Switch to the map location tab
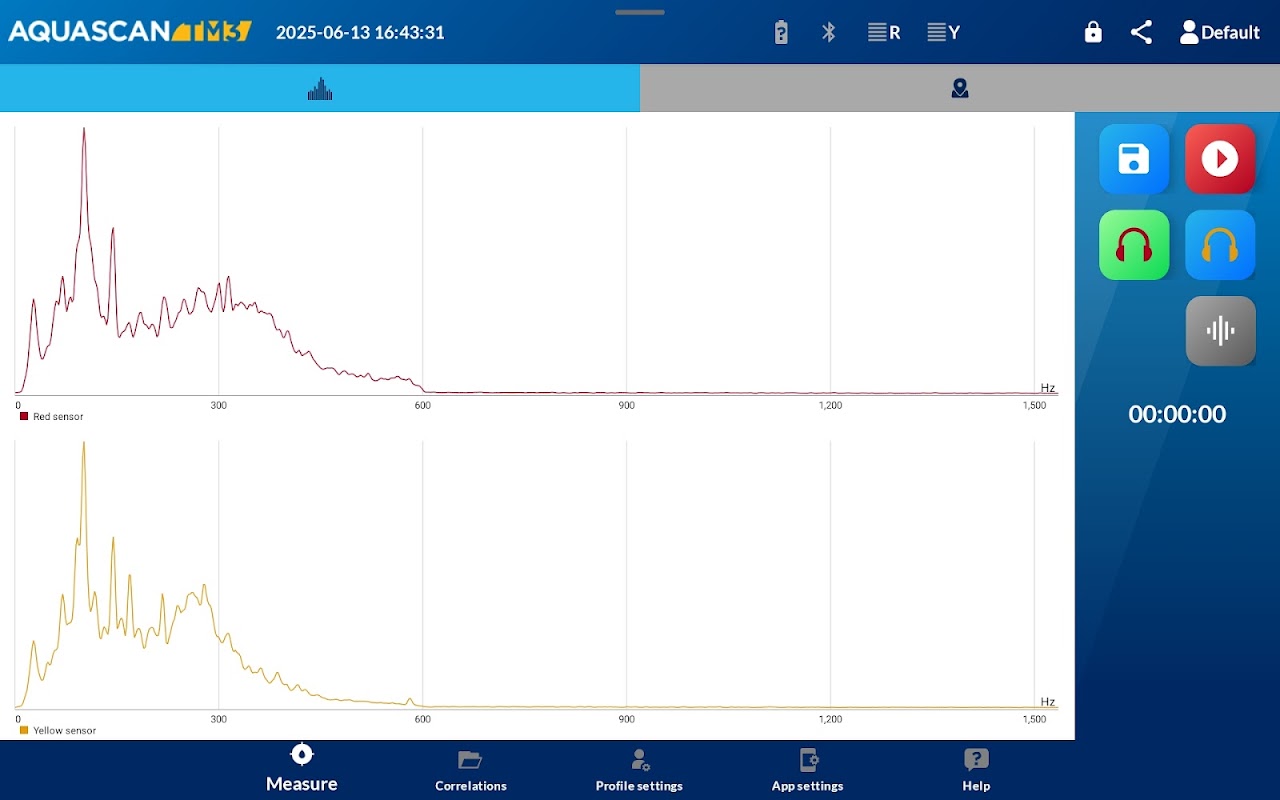1280x800 pixels. 960,88
